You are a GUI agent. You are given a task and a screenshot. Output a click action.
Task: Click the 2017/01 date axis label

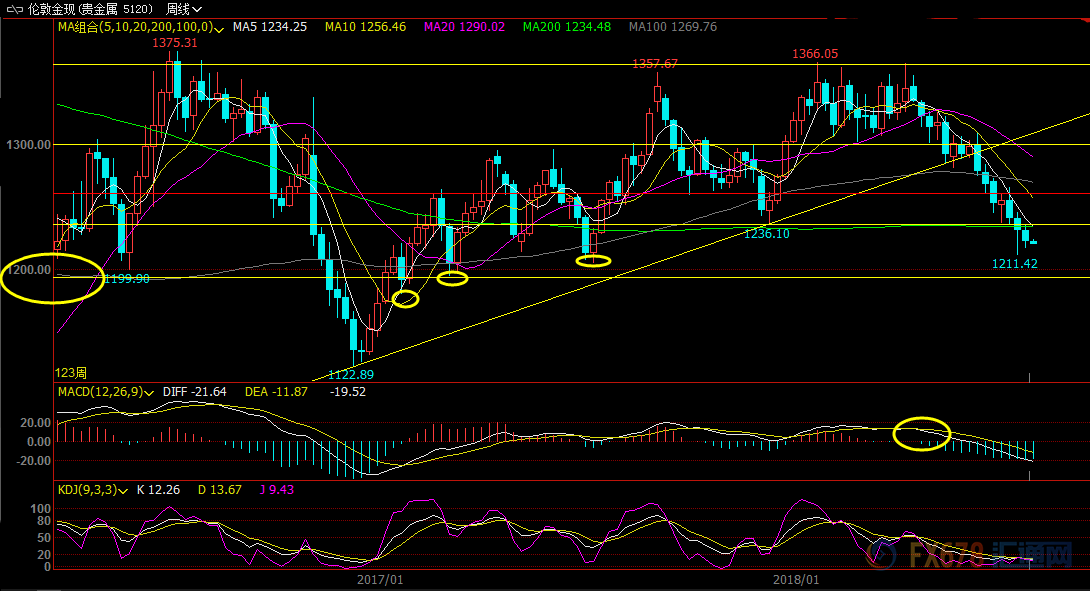[x=380, y=579]
